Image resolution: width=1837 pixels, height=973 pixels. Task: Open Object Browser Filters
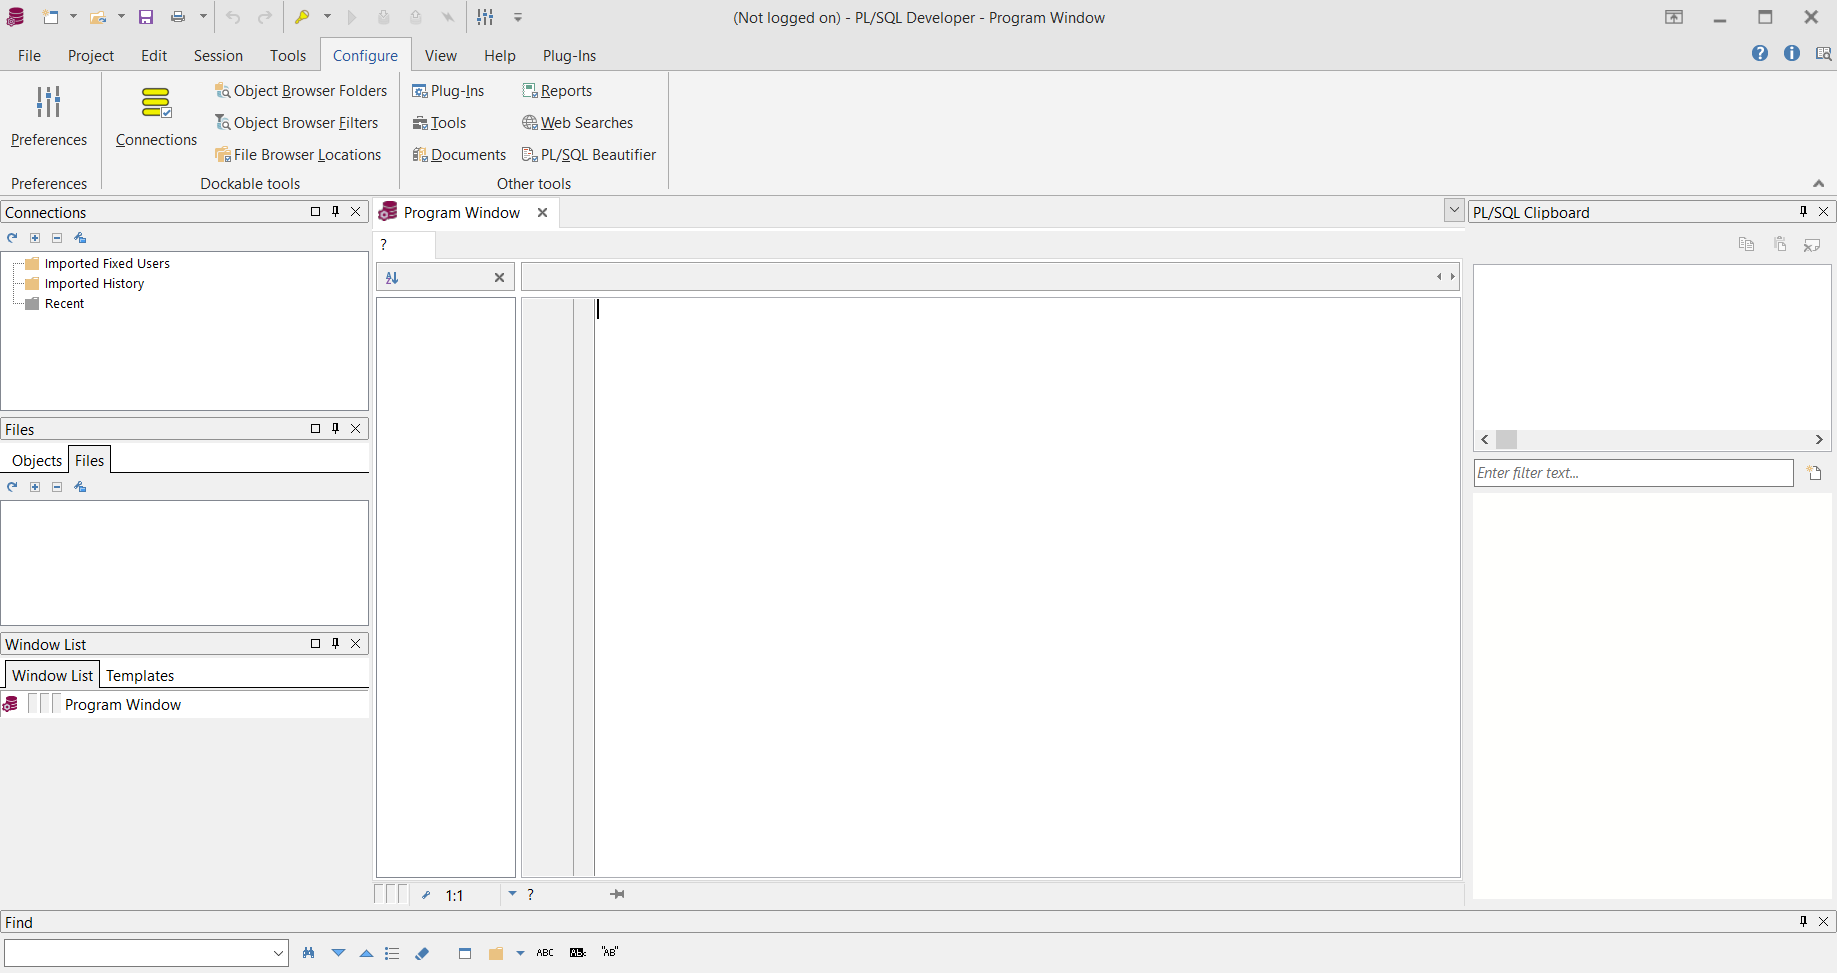click(x=297, y=123)
